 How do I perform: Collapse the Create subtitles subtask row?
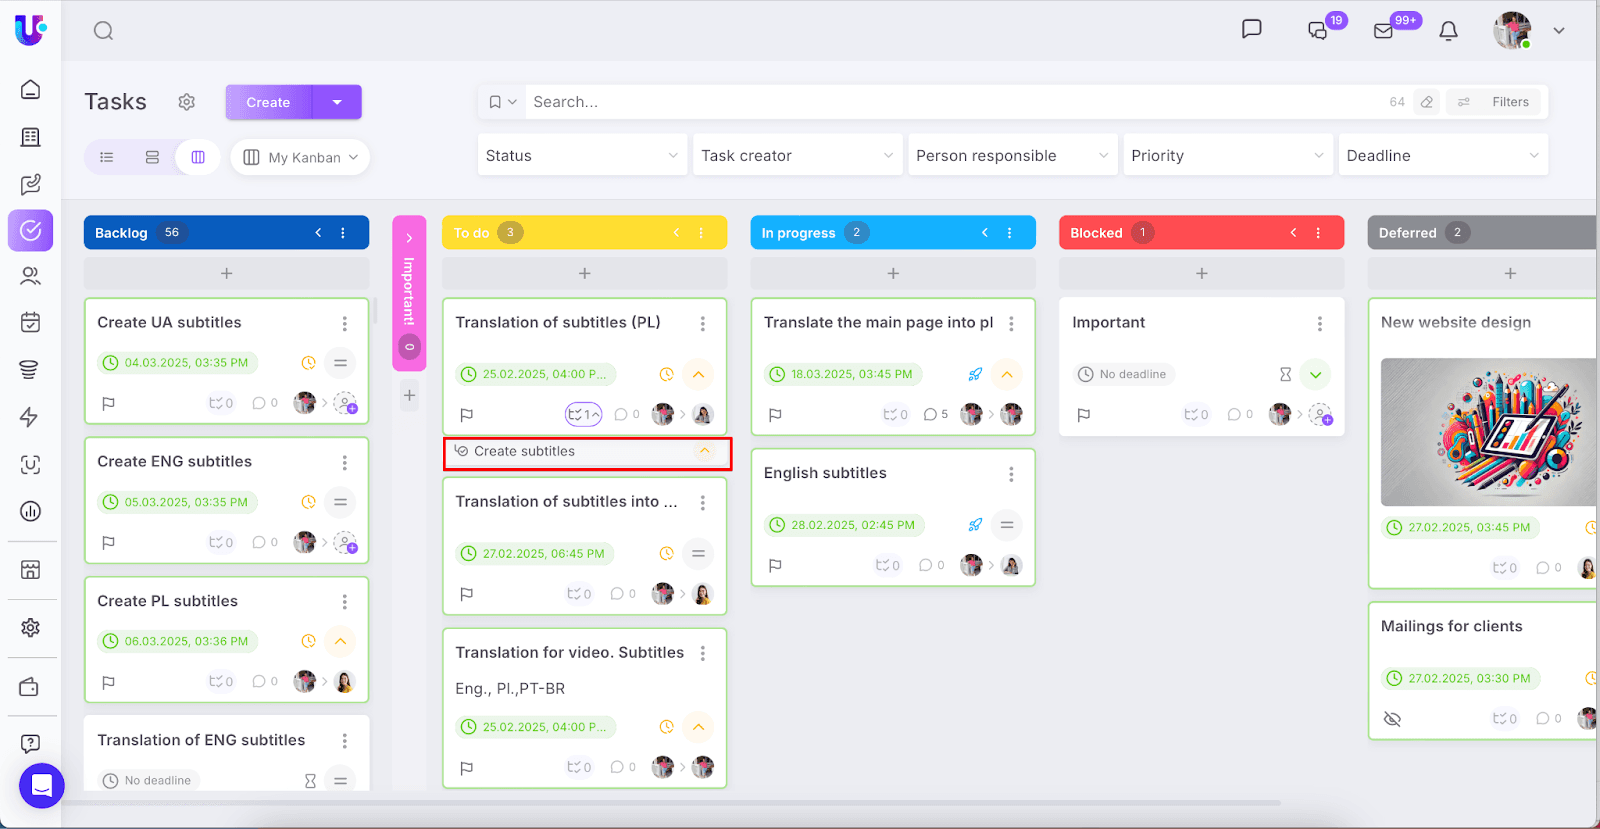(x=705, y=451)
